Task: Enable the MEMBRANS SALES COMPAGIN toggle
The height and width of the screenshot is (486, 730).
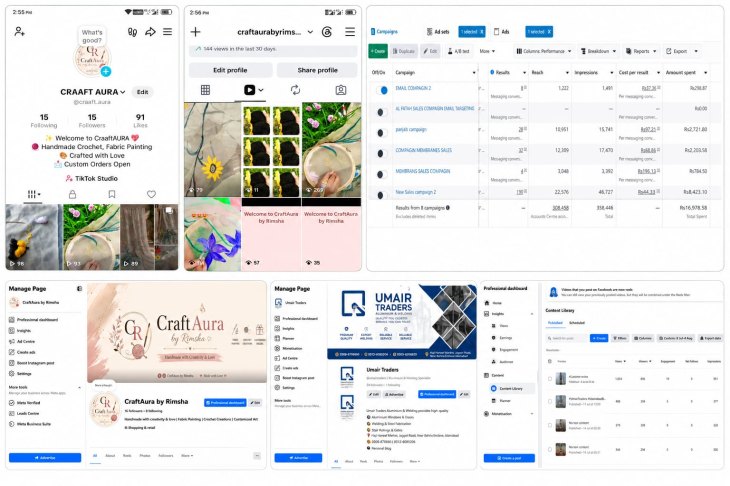Action: (381, 175)
